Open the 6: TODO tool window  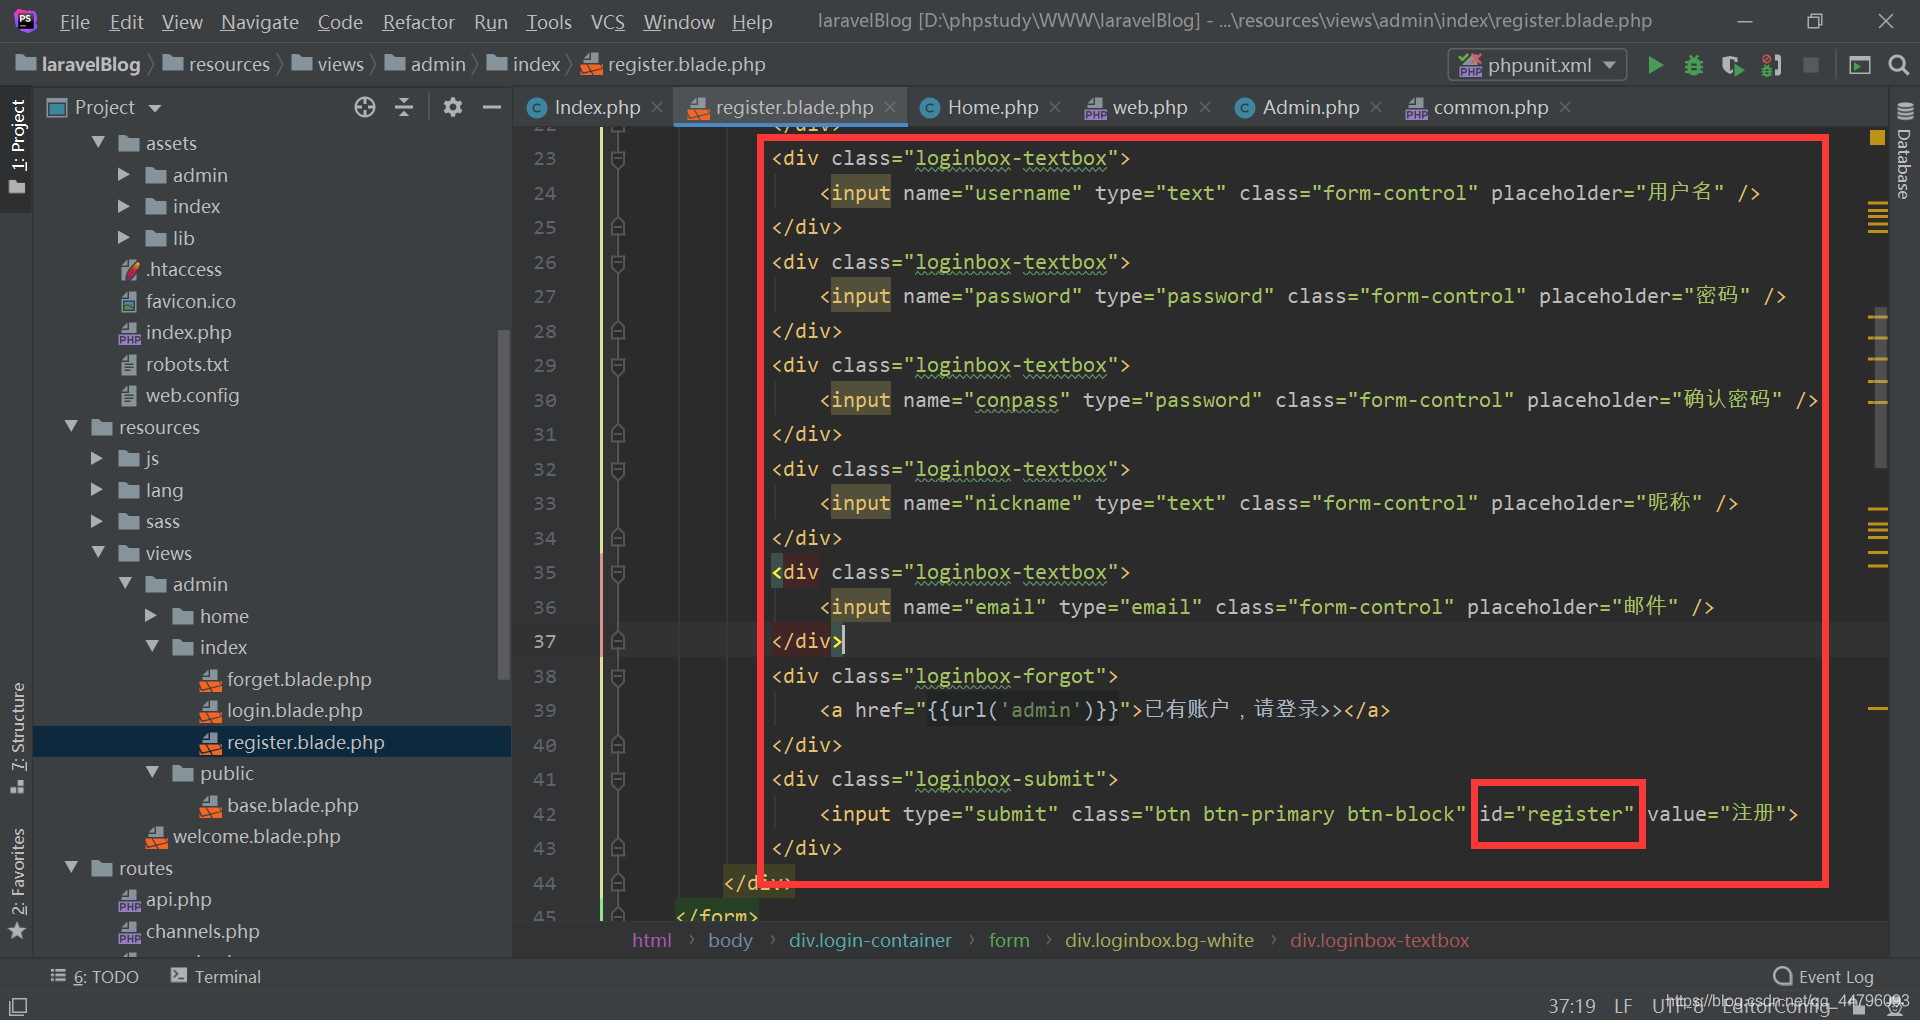click(94, 976)
